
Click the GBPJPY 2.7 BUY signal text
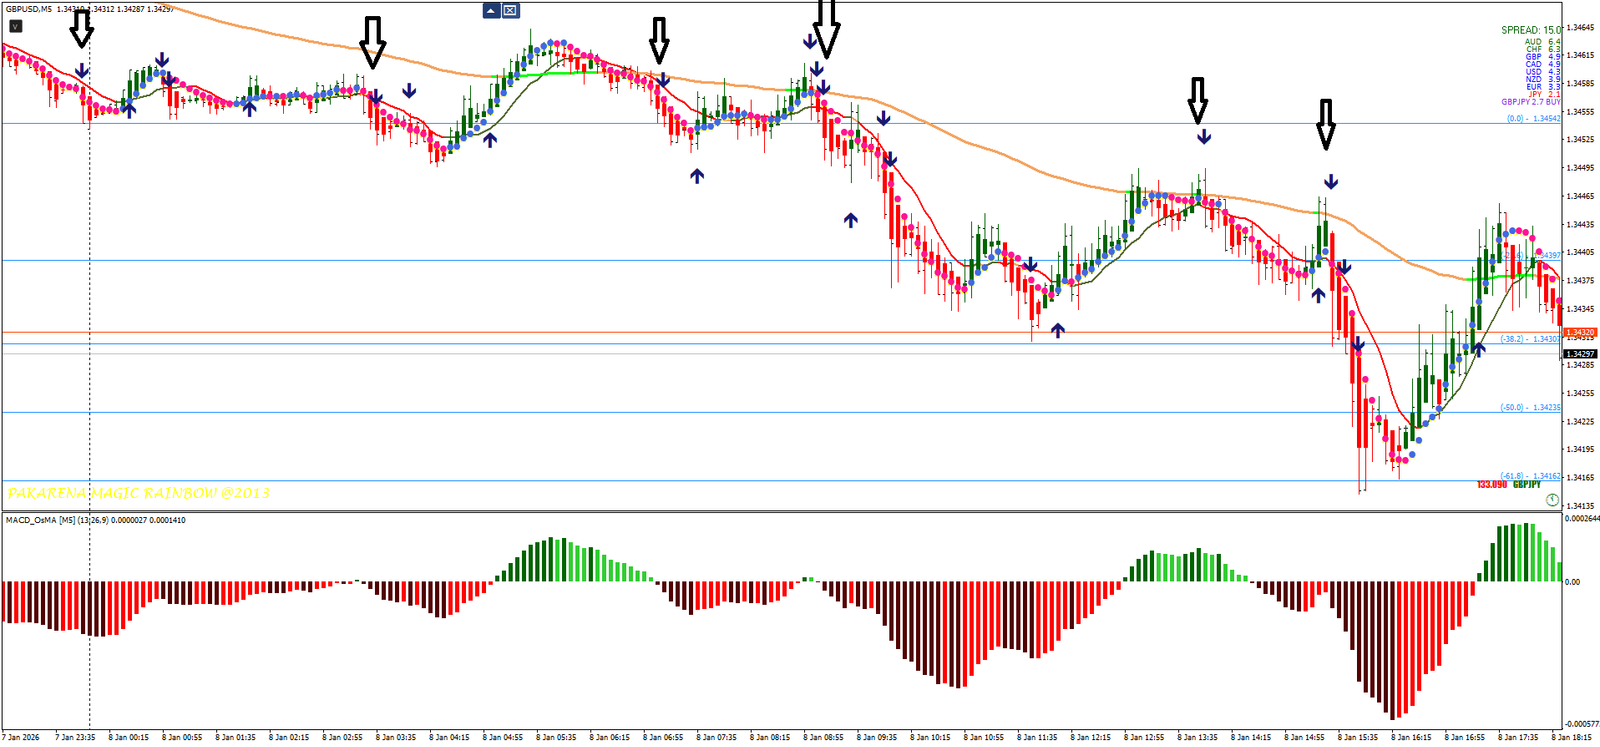[1530, 102]
